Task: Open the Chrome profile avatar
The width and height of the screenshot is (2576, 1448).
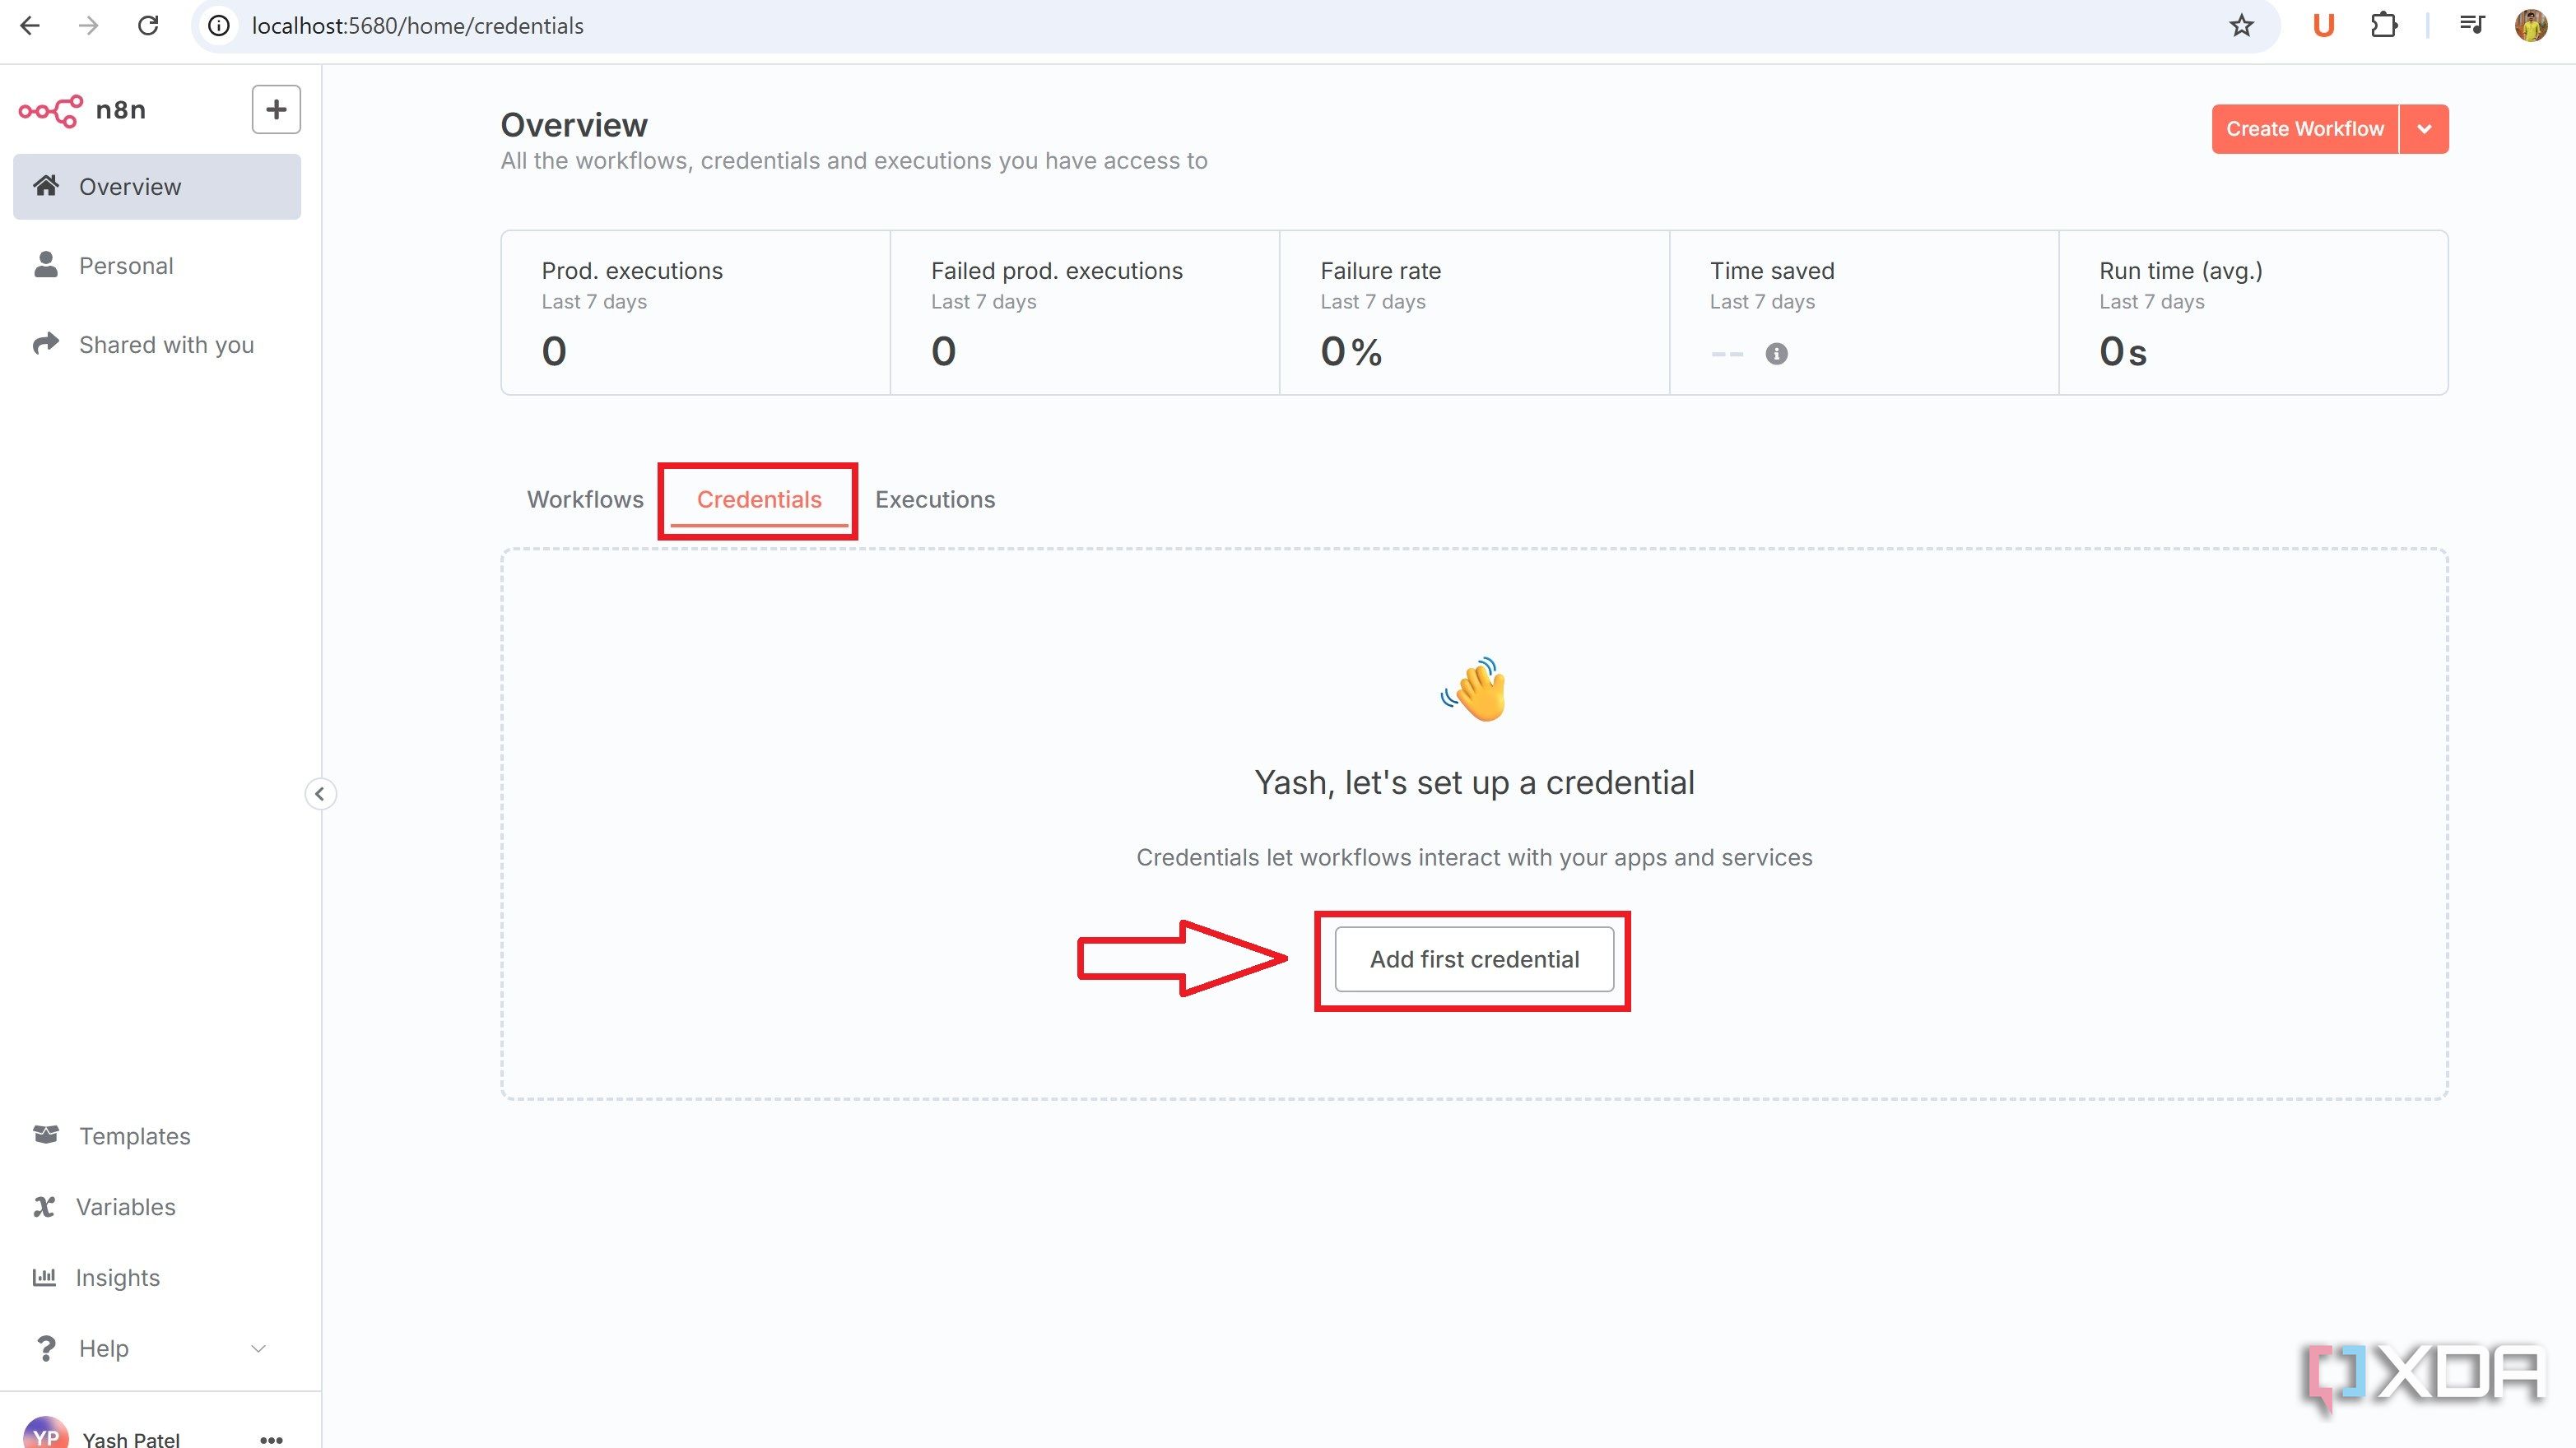Action: pos(2531,25)
